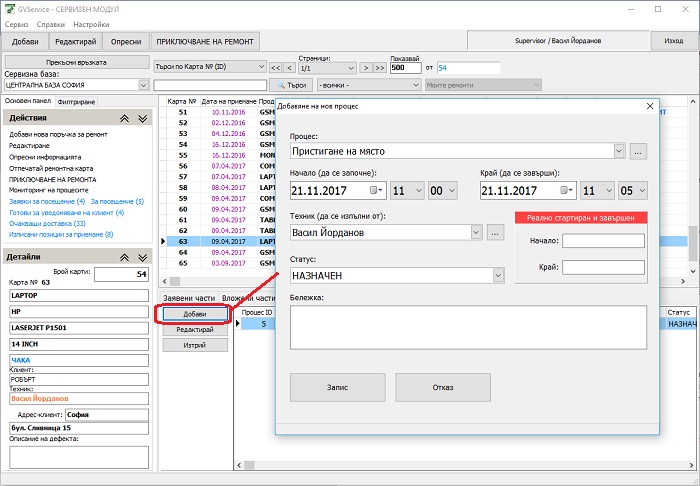Image resolution: width=700 pixels, height=486 pixels.
Task: Go to next page with > button
Action: tap(366, 68)
